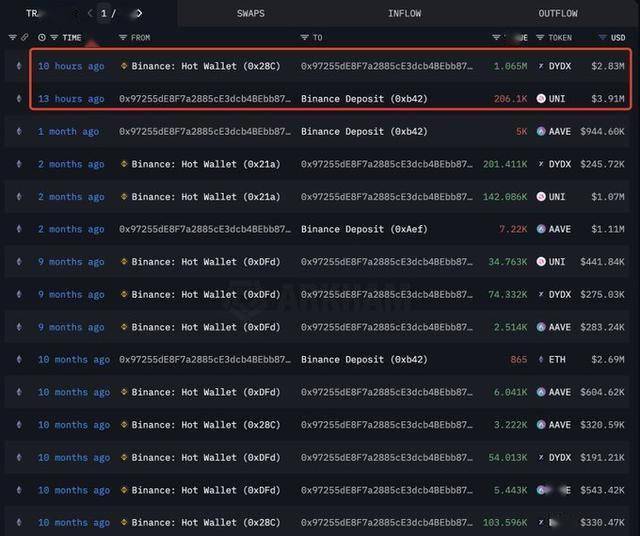Click AAVE token icon in $320.59K row

[541, 425]
